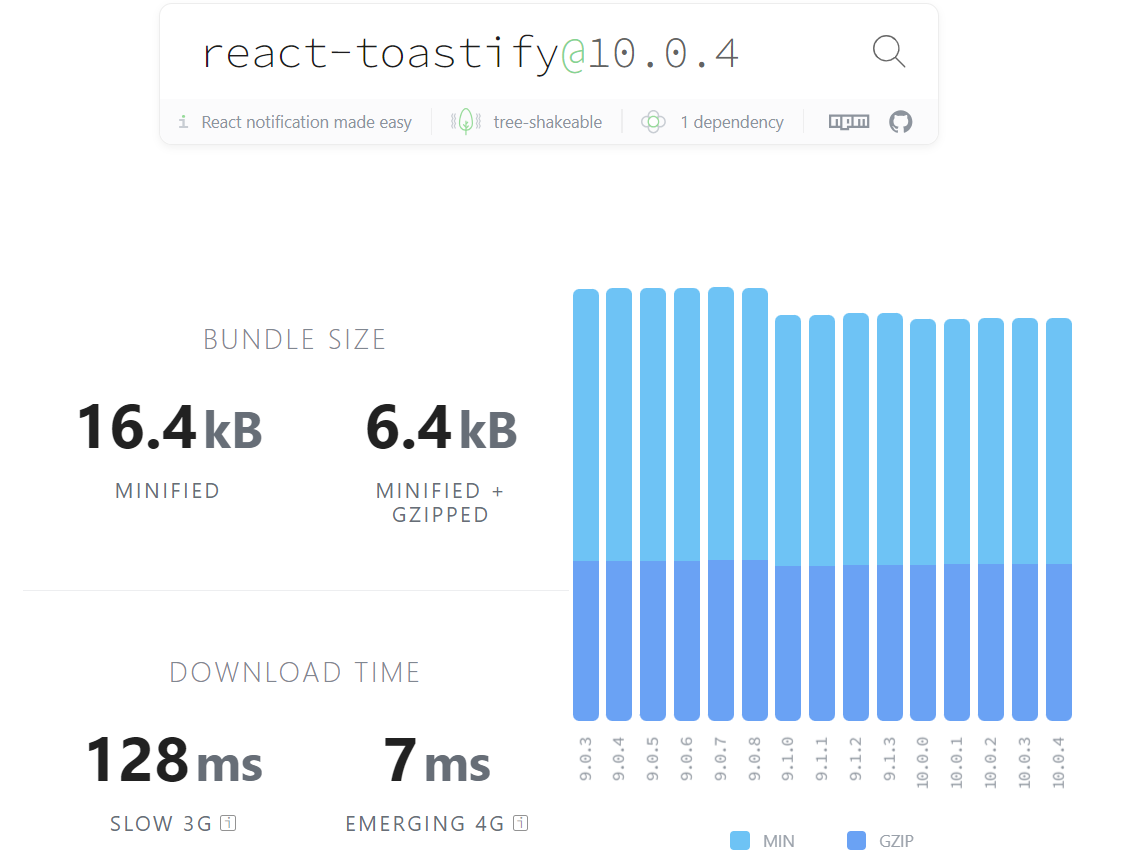Viewport: 1125px width, 864px height.
Task: Click the search magnifier icon
Action: pos(888,52)
